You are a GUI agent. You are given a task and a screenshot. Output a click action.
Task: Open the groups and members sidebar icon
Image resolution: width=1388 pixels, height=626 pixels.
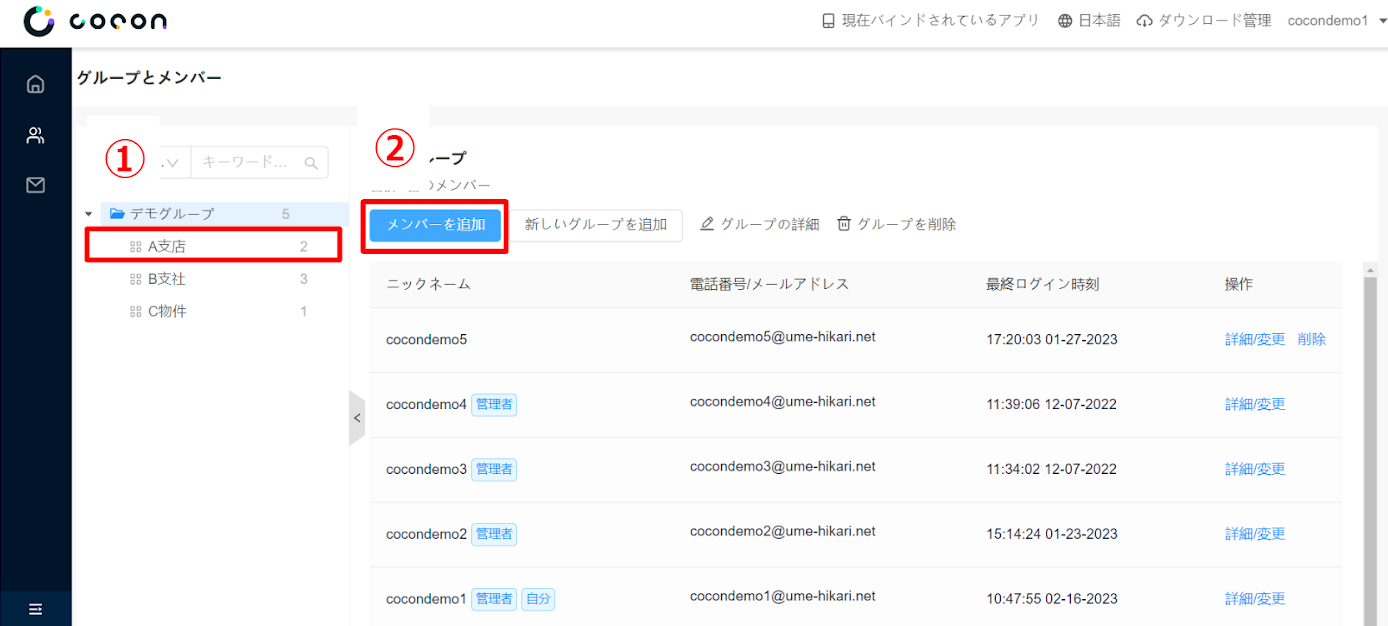[36, 135]
